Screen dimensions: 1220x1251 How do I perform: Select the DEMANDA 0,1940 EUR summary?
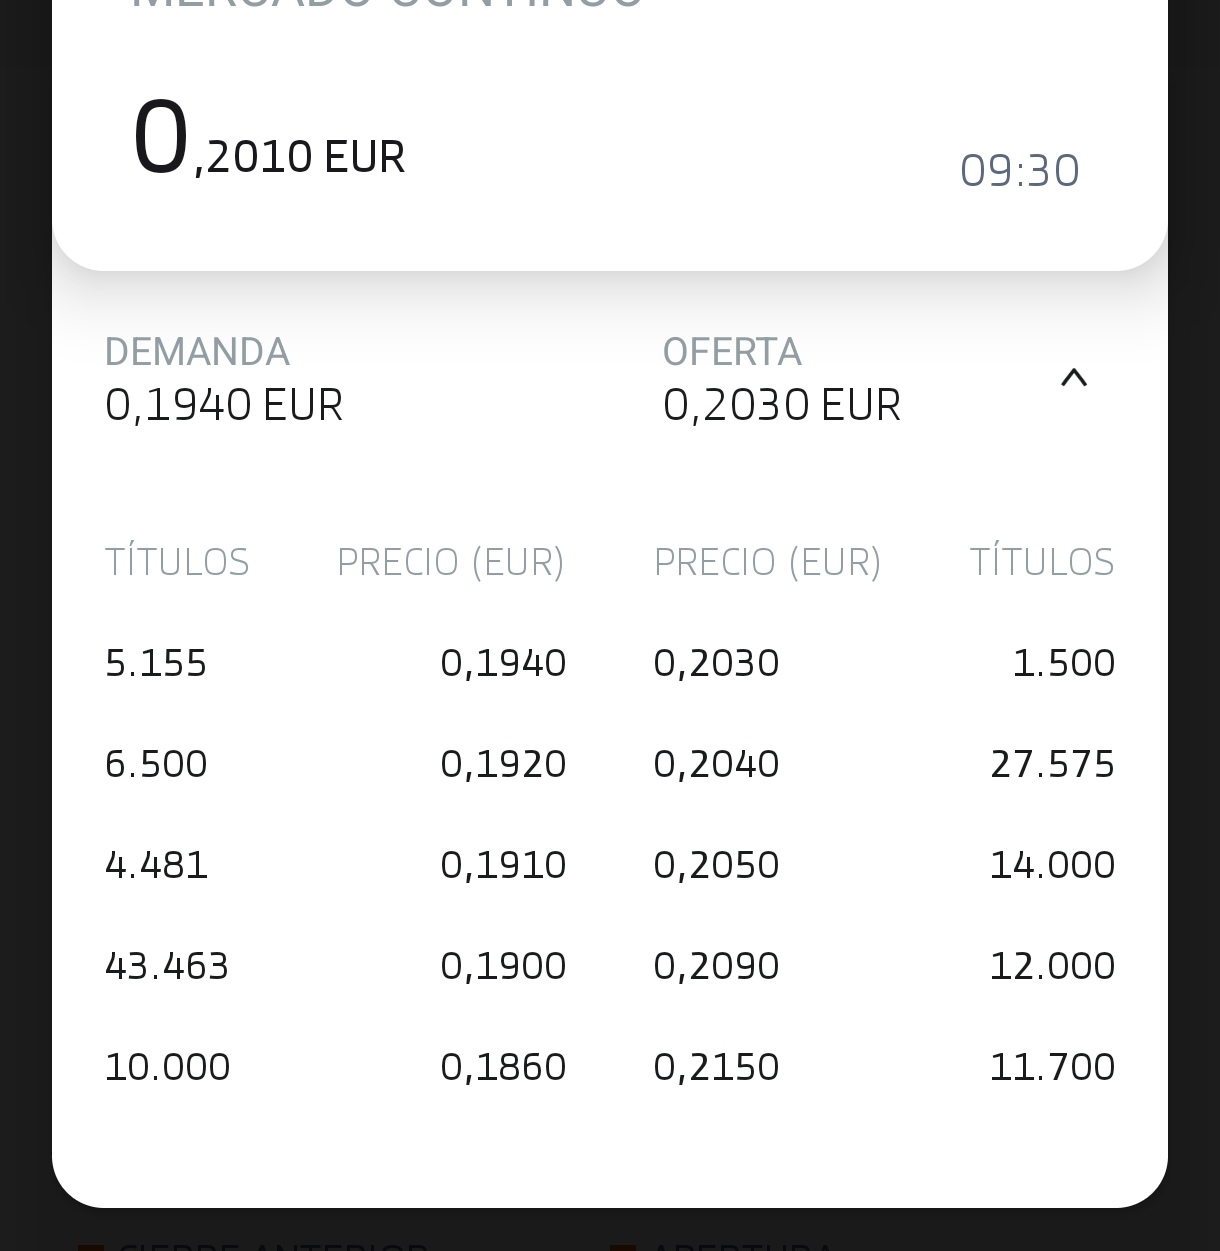point(224,380)
